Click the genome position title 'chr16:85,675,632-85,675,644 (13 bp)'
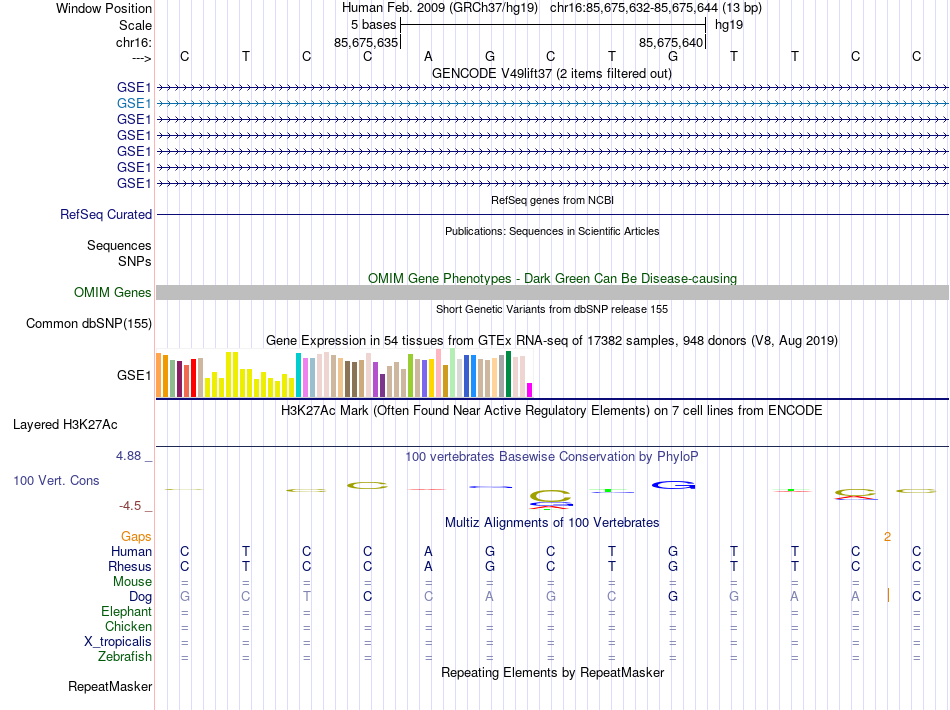 coord(656,8)
